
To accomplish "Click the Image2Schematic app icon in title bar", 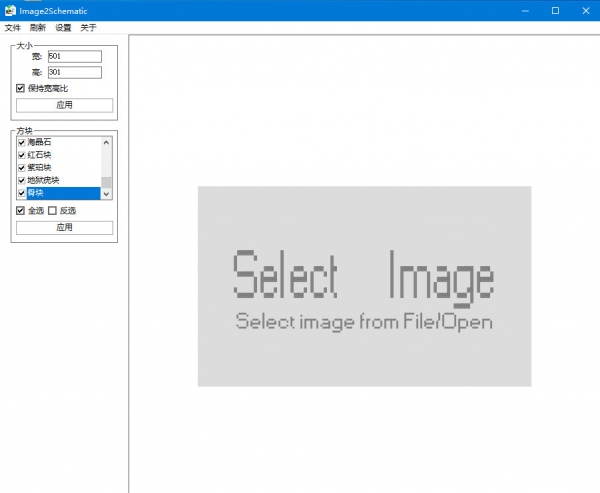I will [10, 11].
